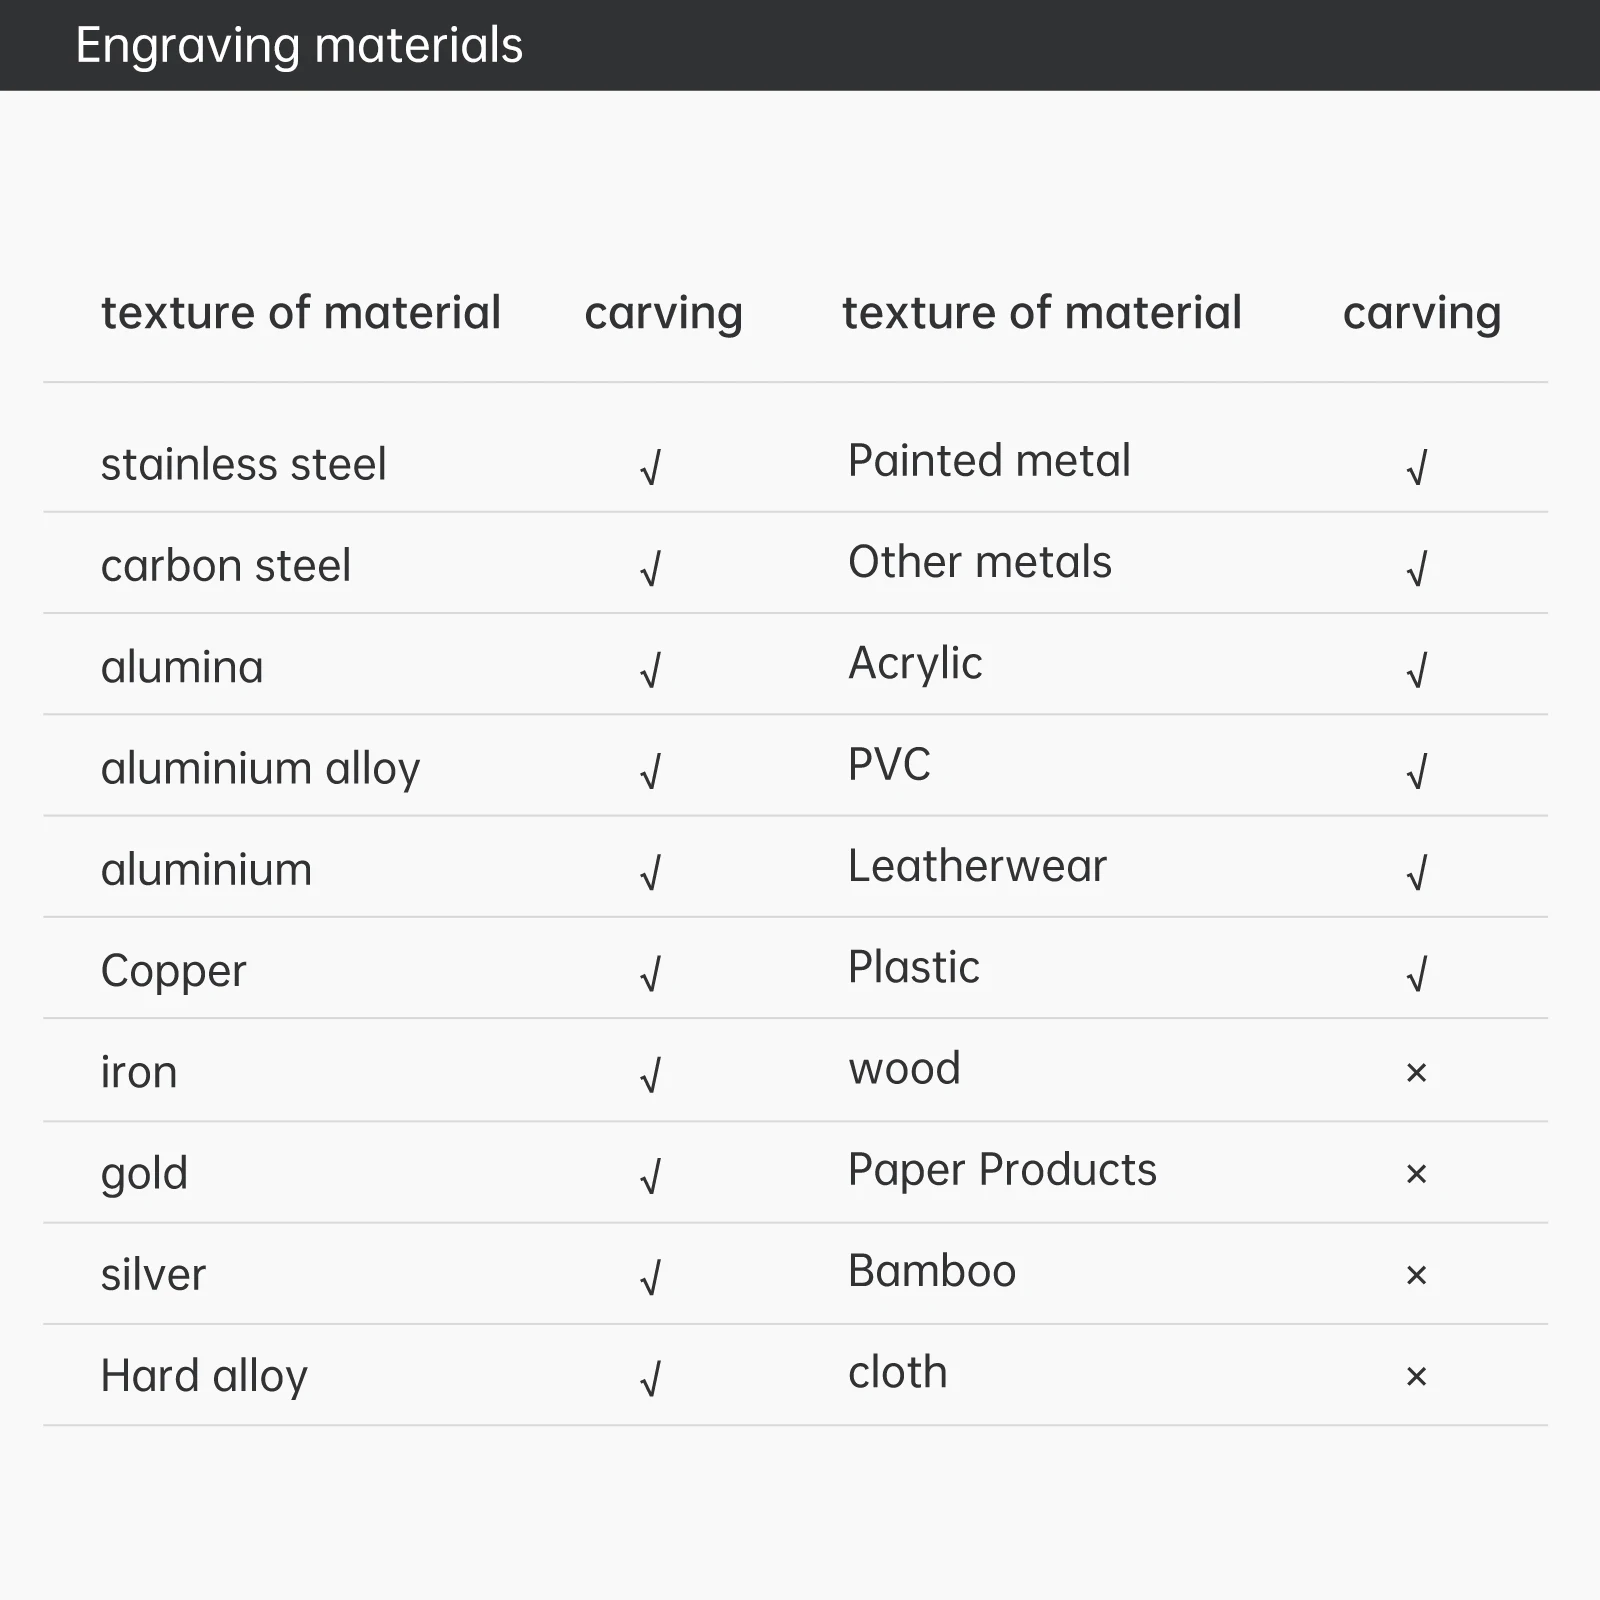Click the checkmark beside carbon steel
This screenshot has width=1600, height=1600.
coord(651,569)
